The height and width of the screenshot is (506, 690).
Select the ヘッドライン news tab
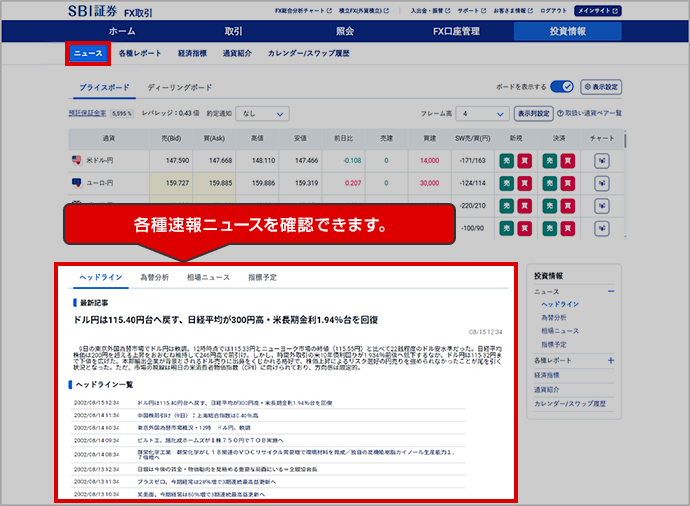click(101, 277)
